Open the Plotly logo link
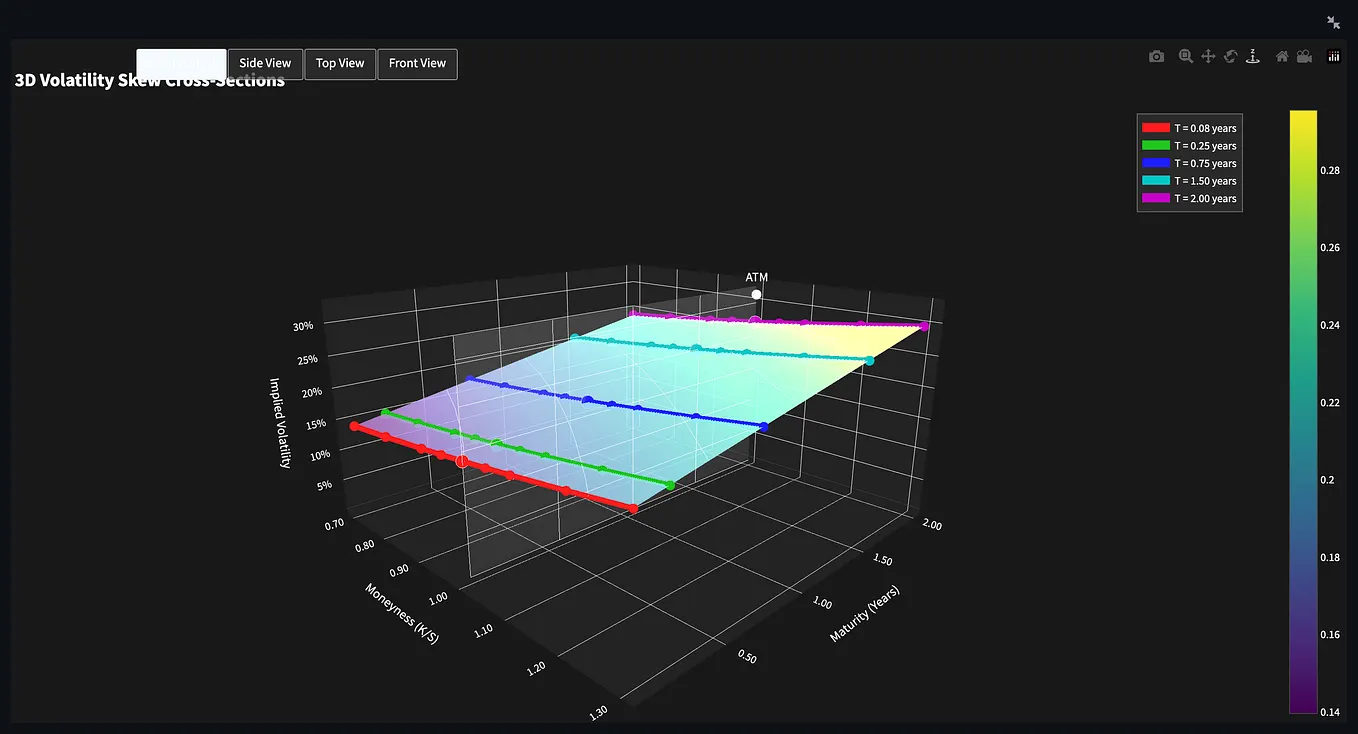The image size is (1358, 734). click(x=1333, y=57)
